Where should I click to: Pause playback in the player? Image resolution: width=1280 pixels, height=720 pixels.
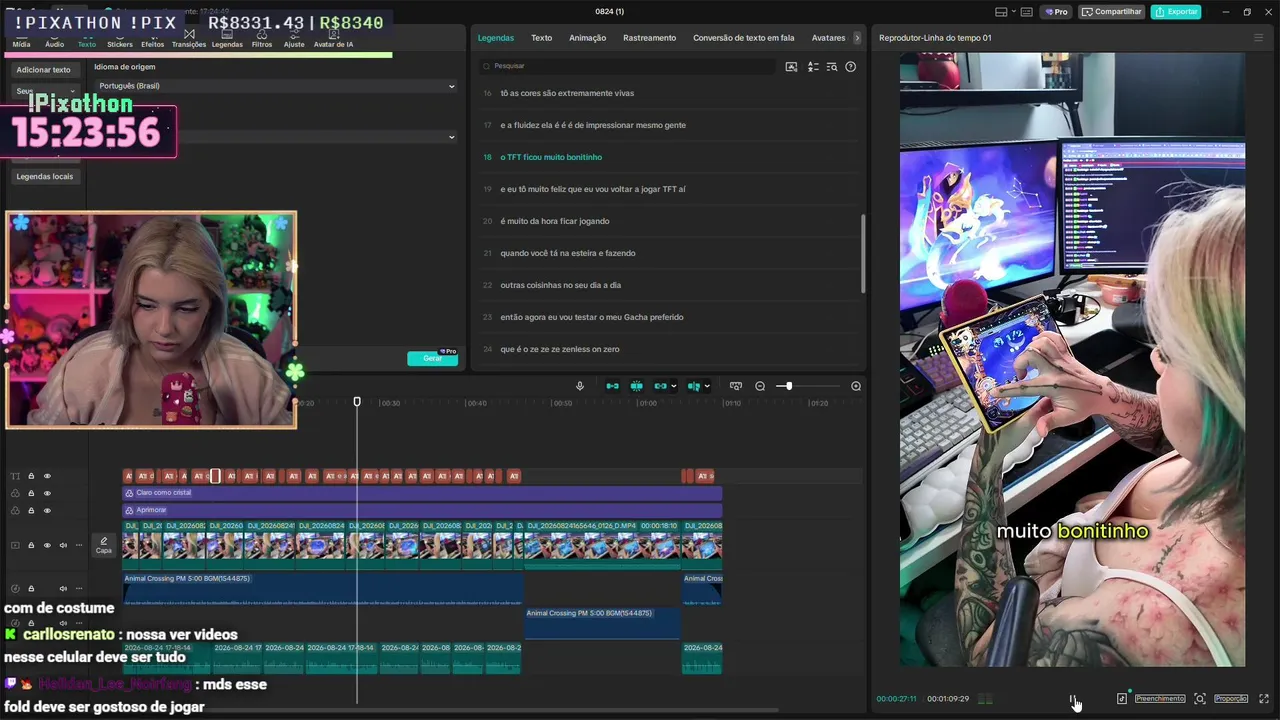tap(1072, 699)
